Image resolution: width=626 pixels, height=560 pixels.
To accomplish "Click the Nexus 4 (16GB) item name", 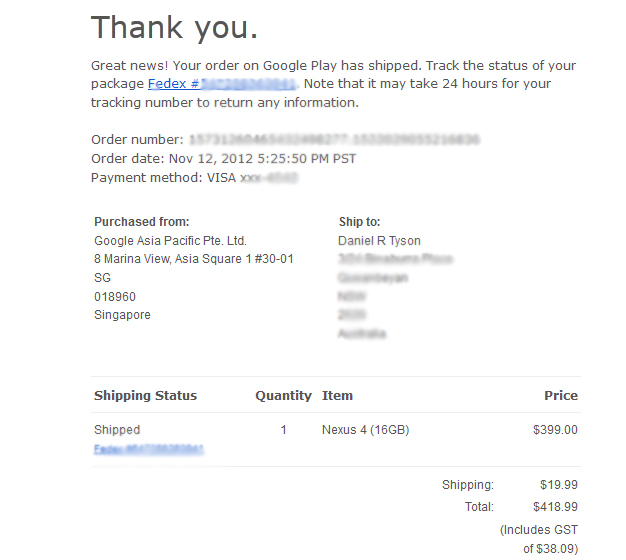I will (366, 430).
